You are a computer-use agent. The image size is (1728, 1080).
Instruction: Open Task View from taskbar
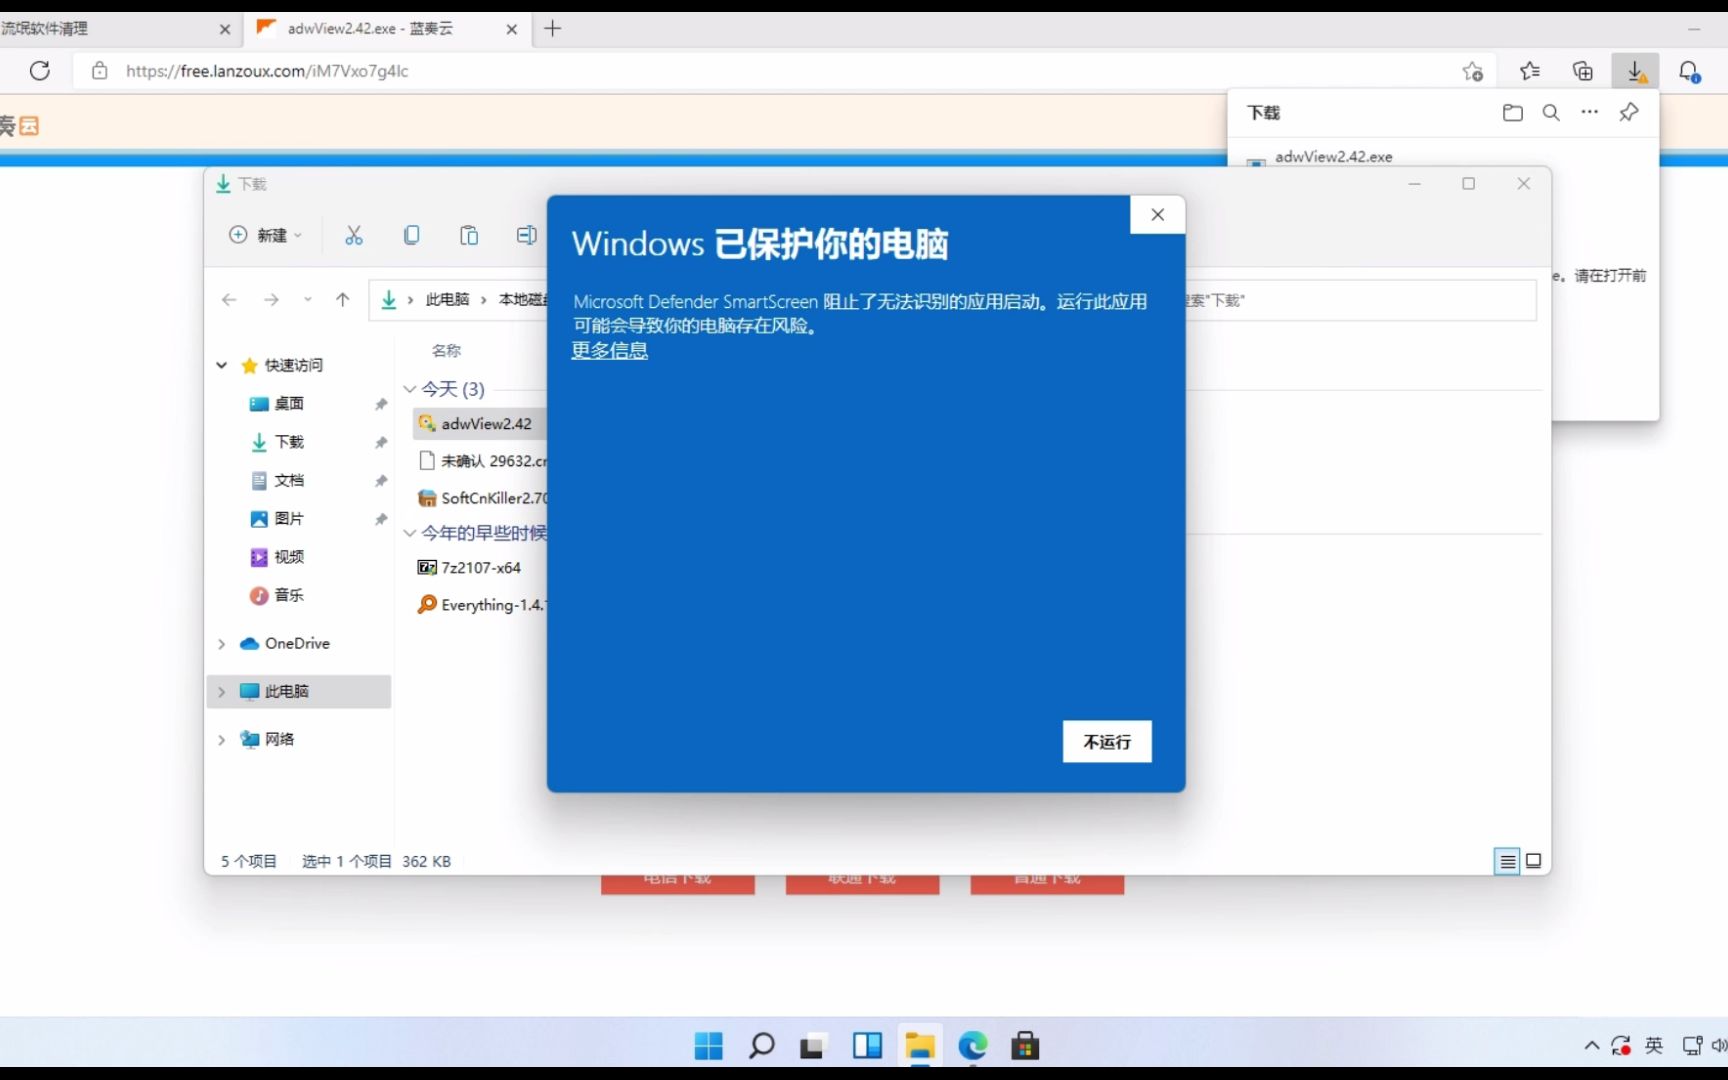coord(813,1046)
